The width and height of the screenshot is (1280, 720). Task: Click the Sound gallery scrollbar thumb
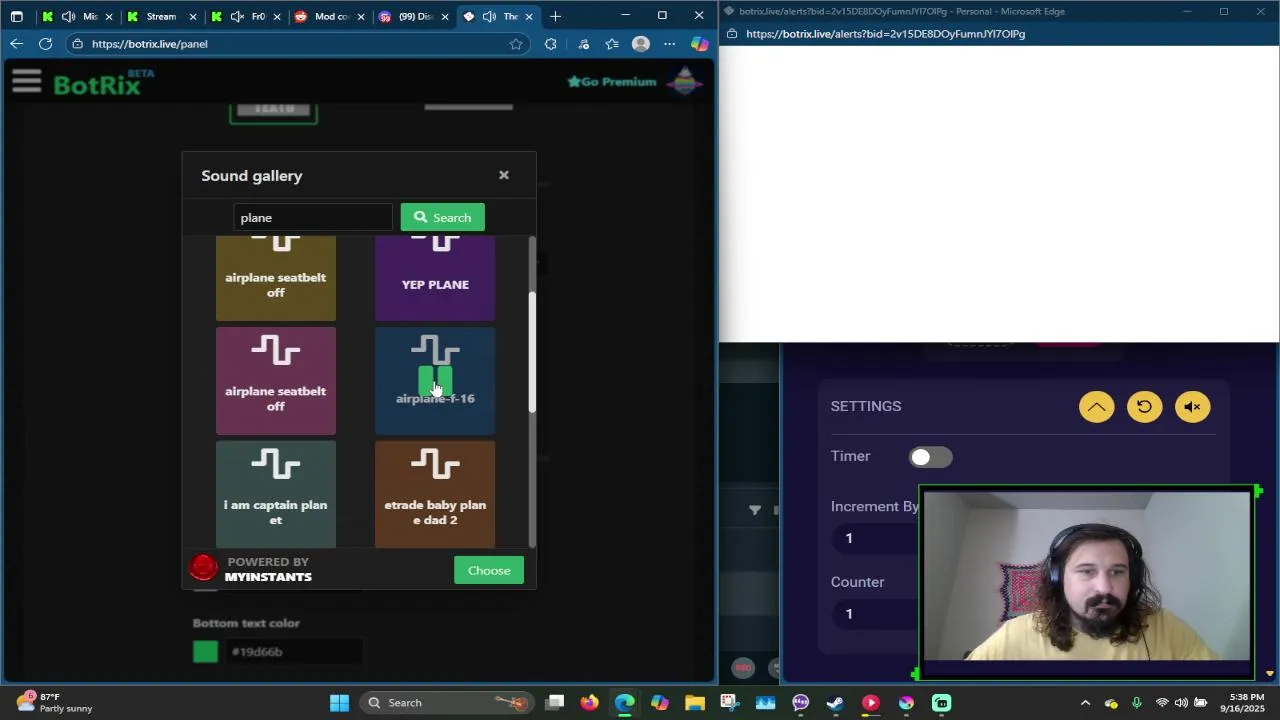pos(532,352)
